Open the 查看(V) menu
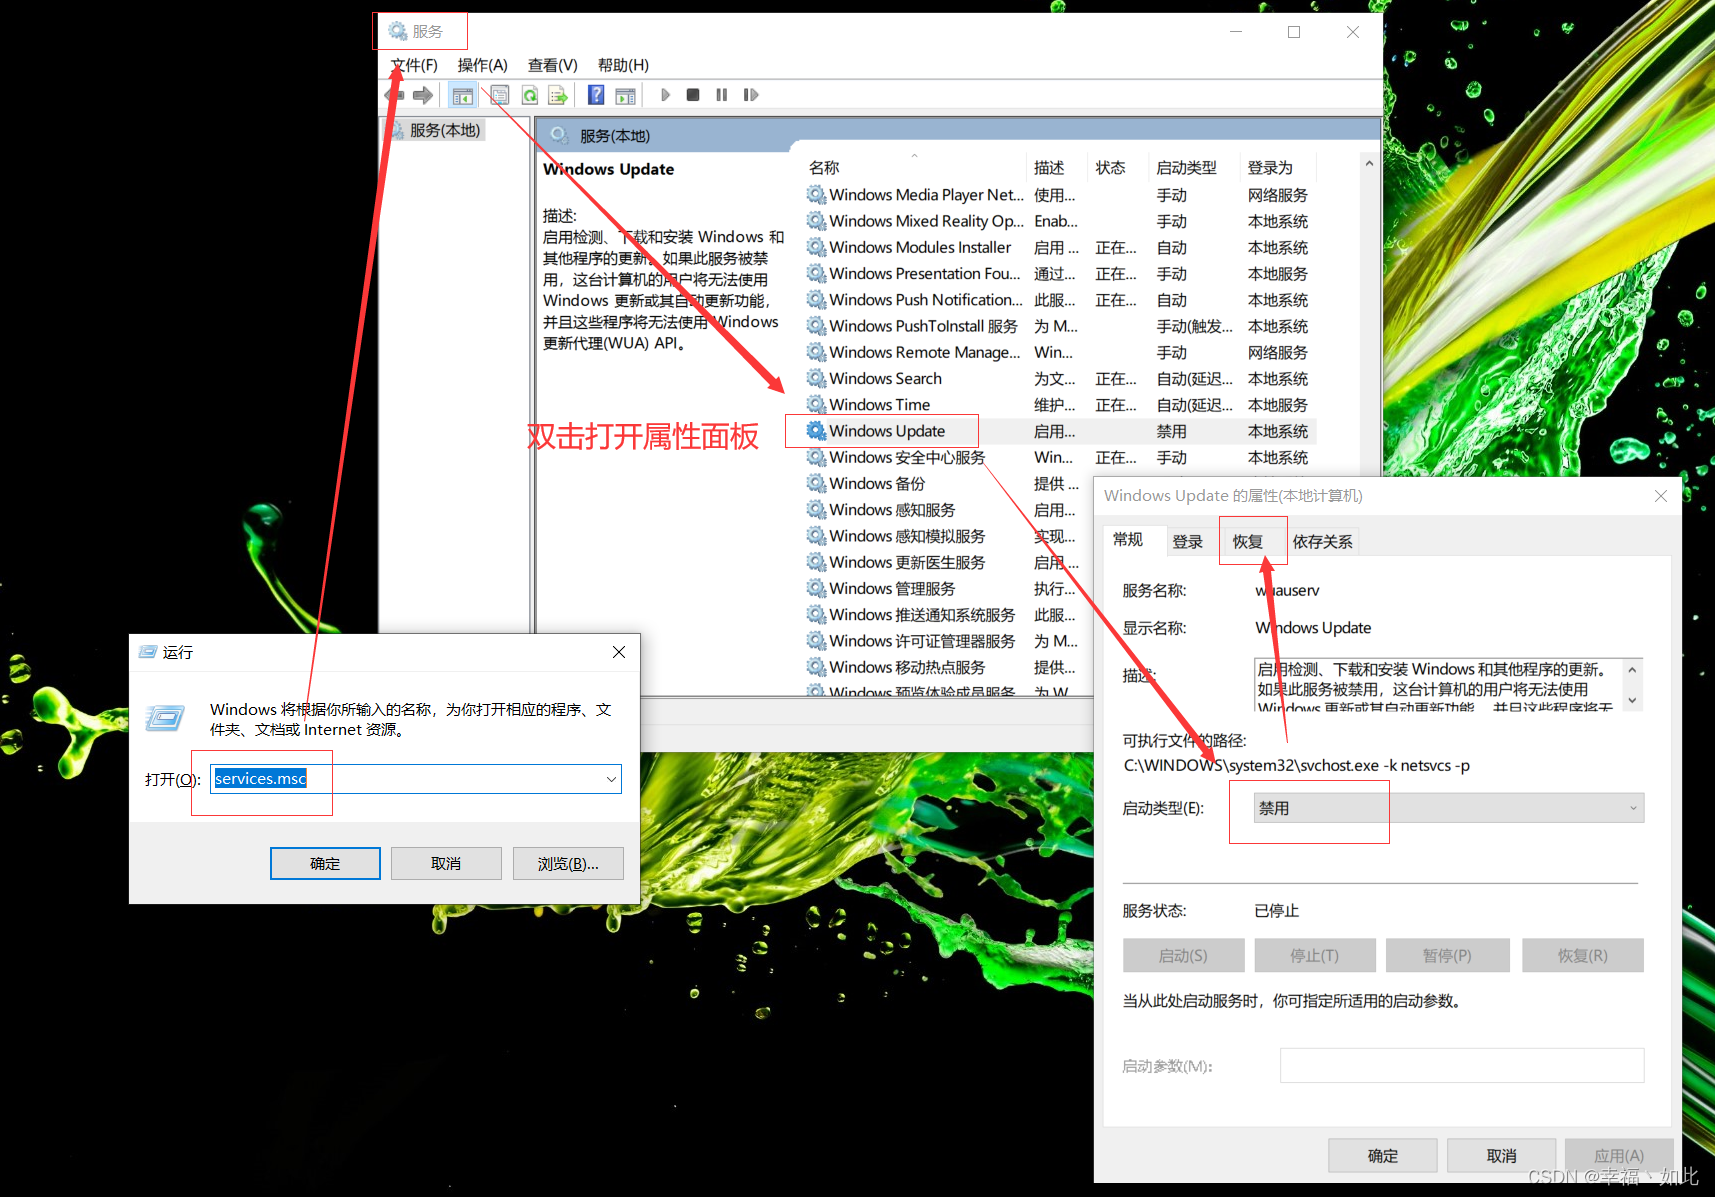This screenshot has height=1197, width=1715. pos(553,65)
